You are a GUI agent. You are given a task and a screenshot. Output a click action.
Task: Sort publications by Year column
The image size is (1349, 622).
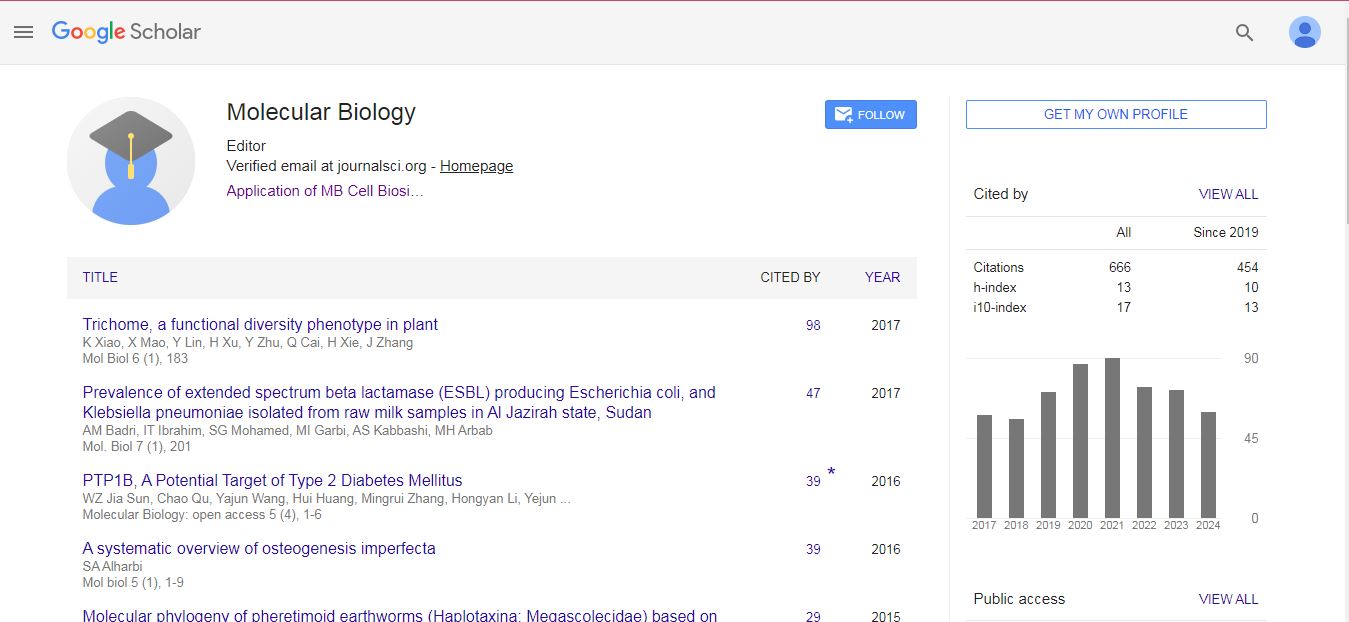point(882,277)
